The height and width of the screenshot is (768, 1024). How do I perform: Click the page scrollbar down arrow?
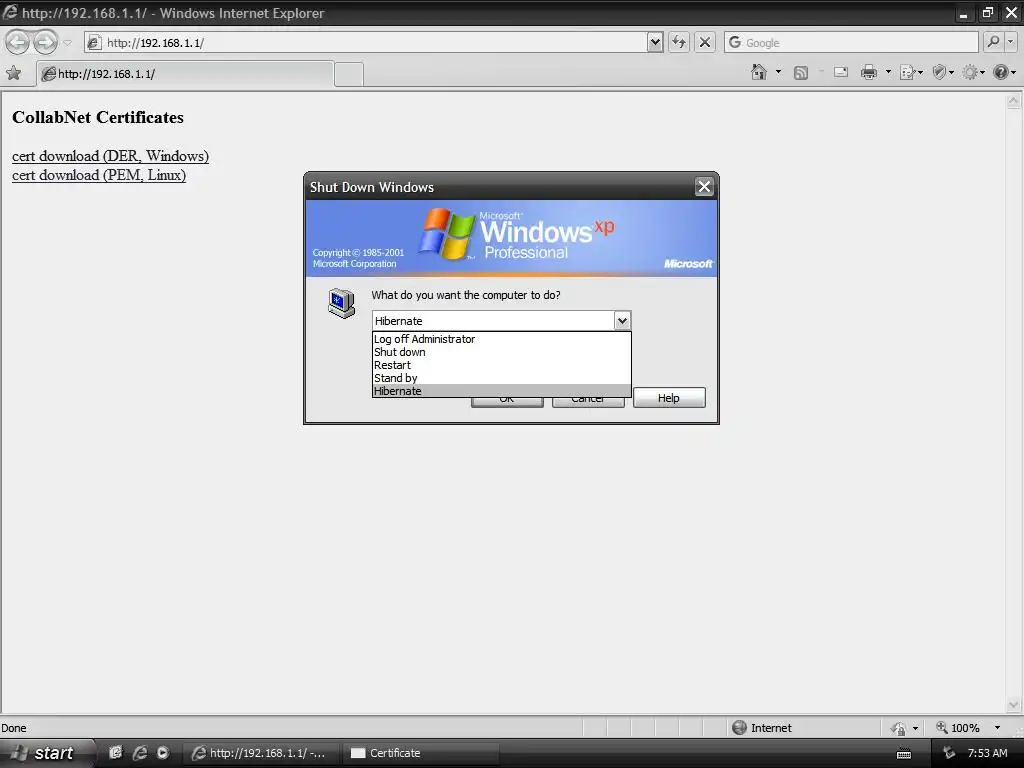pos(1013,705)
